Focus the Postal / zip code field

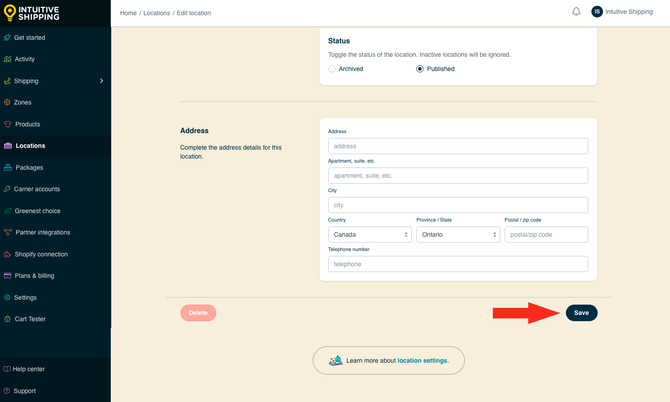[546, 235]
